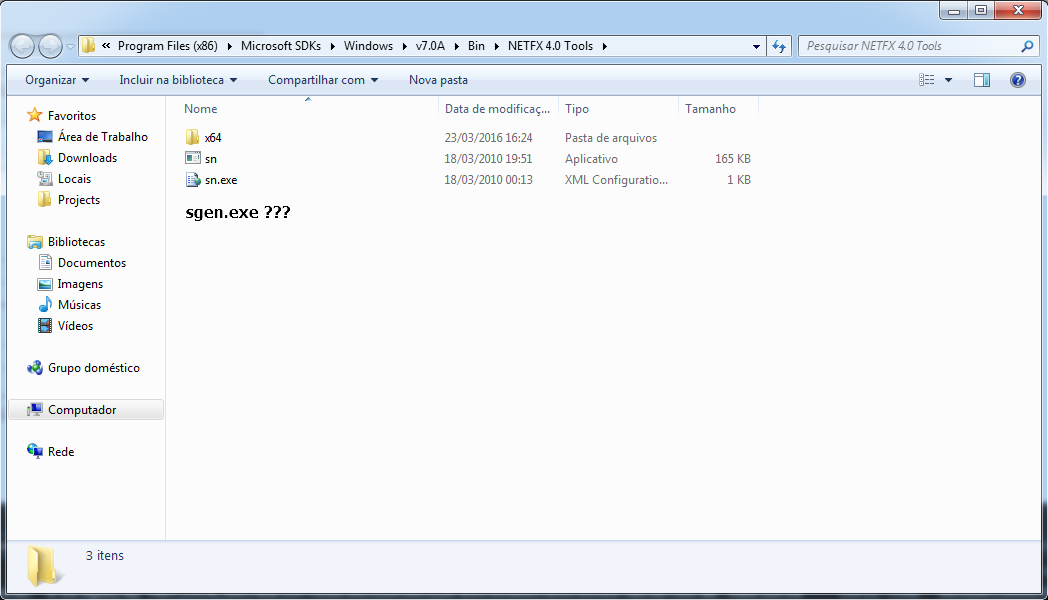Click the Locais recent places icon
This screenshot has height=600, width=1048.
pos(45,178)
